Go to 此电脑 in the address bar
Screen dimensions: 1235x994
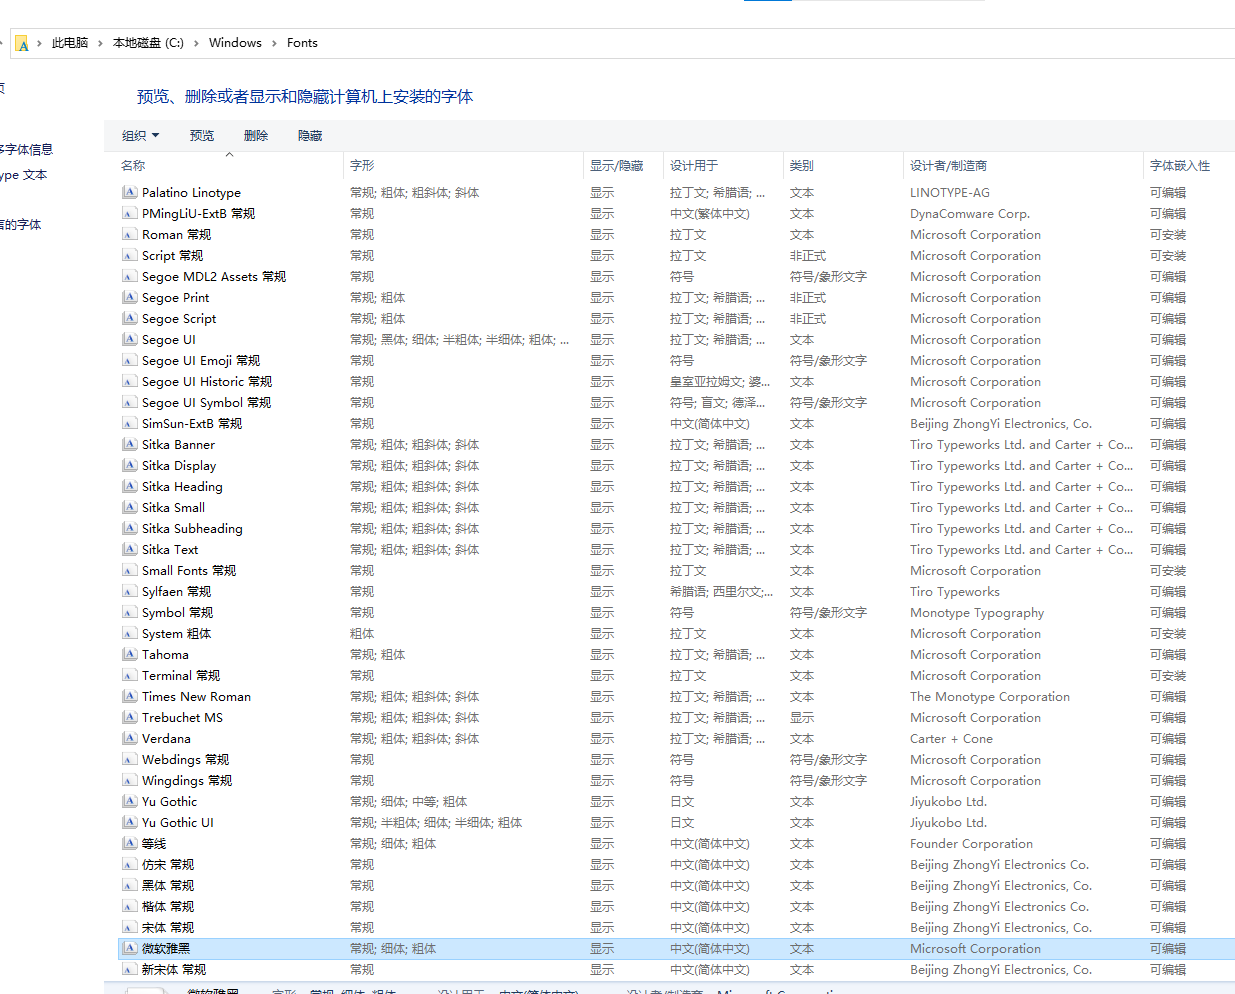(x=70, y=43)
